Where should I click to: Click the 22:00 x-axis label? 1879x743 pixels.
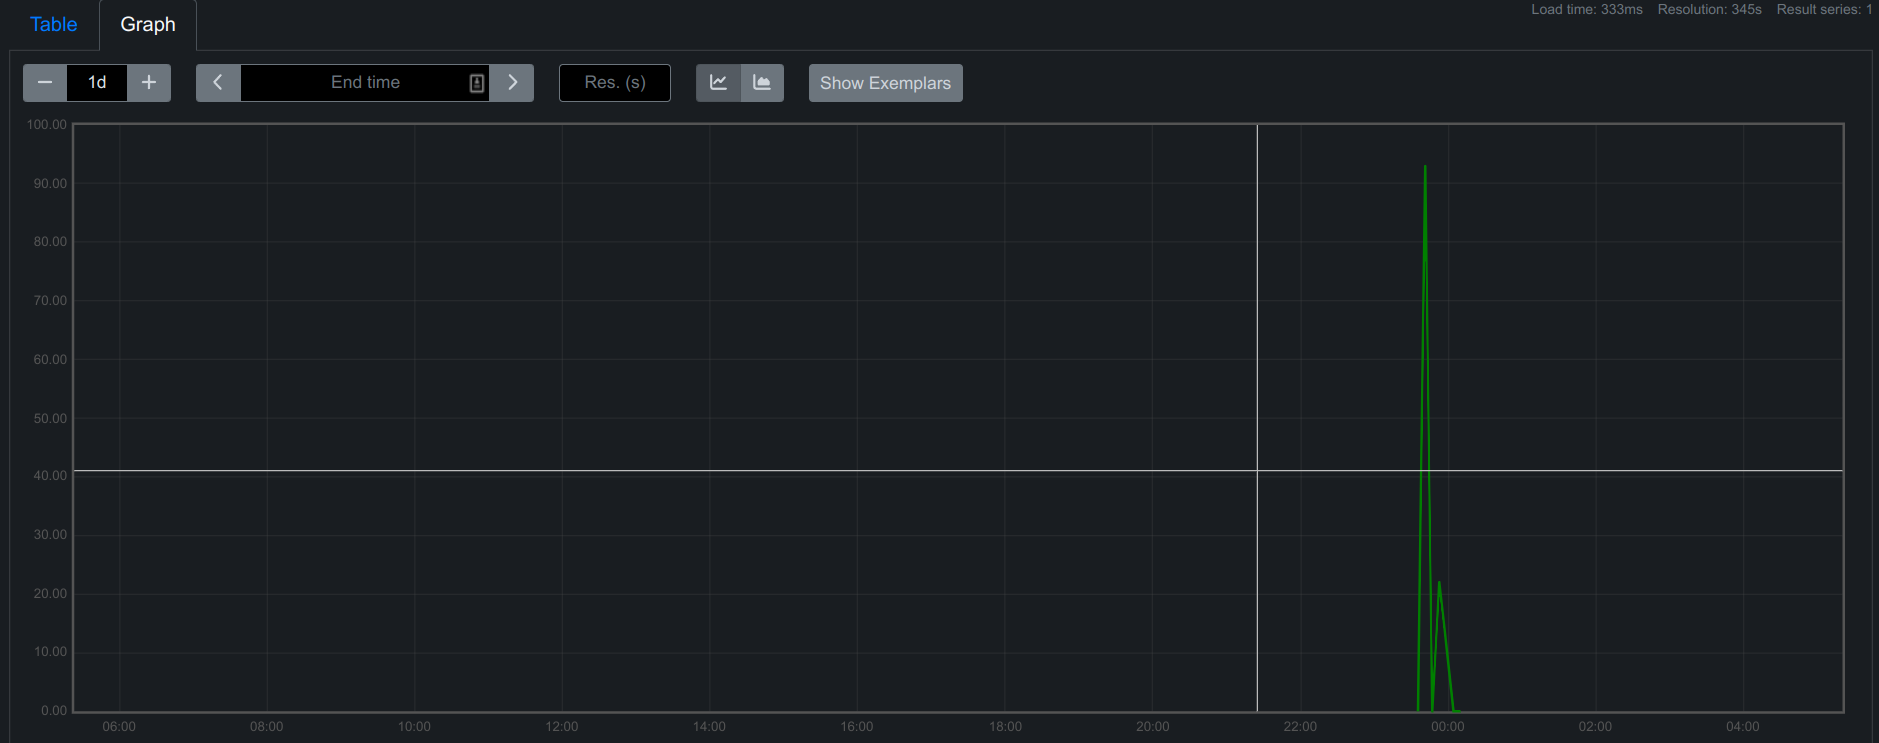point(1300,727)
